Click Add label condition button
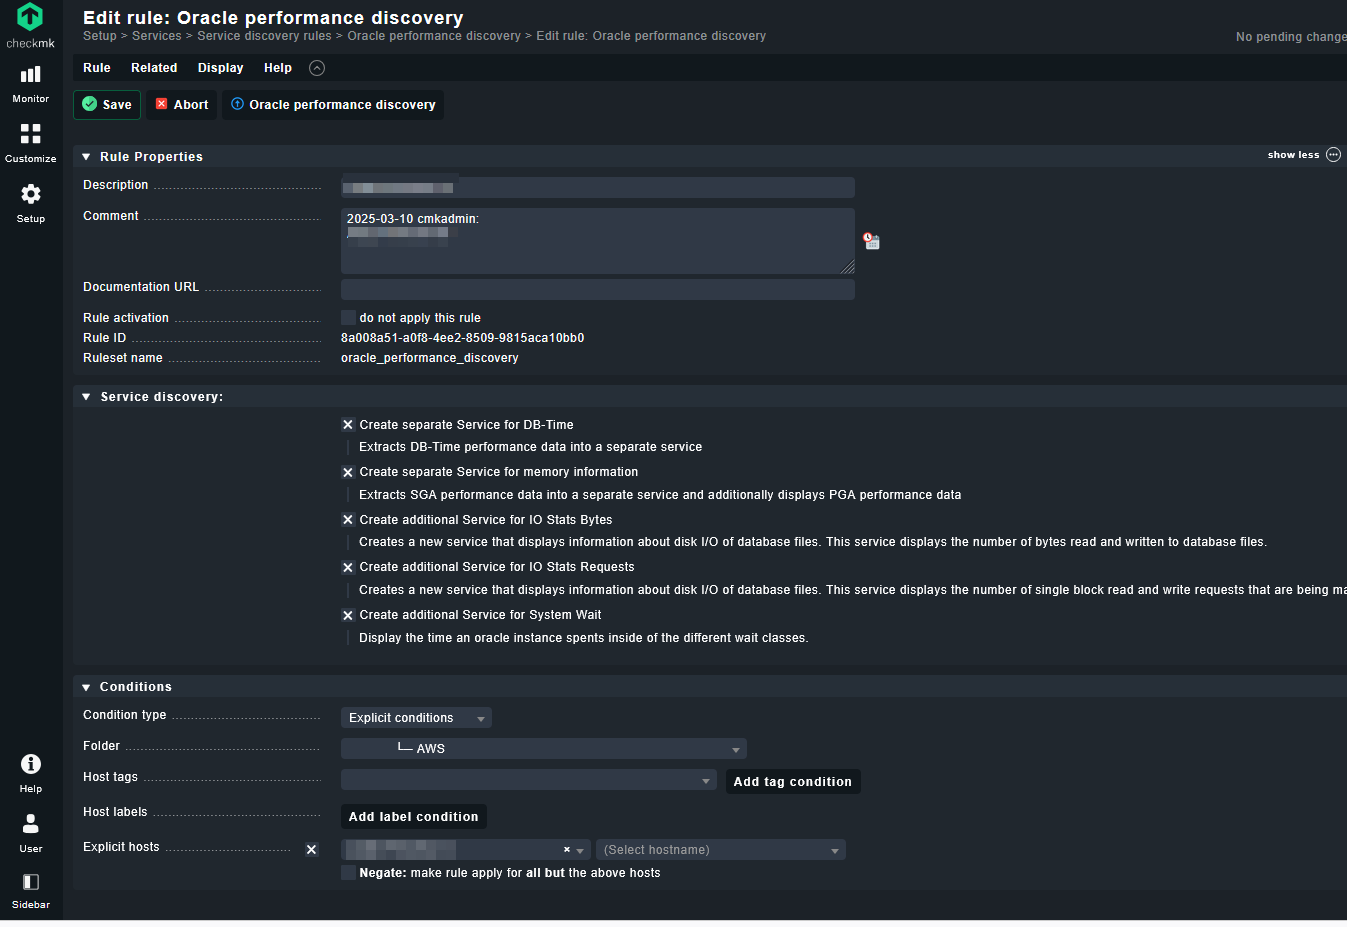The image size is (1347, 927). pyautogui.click(x=413, y=817)
